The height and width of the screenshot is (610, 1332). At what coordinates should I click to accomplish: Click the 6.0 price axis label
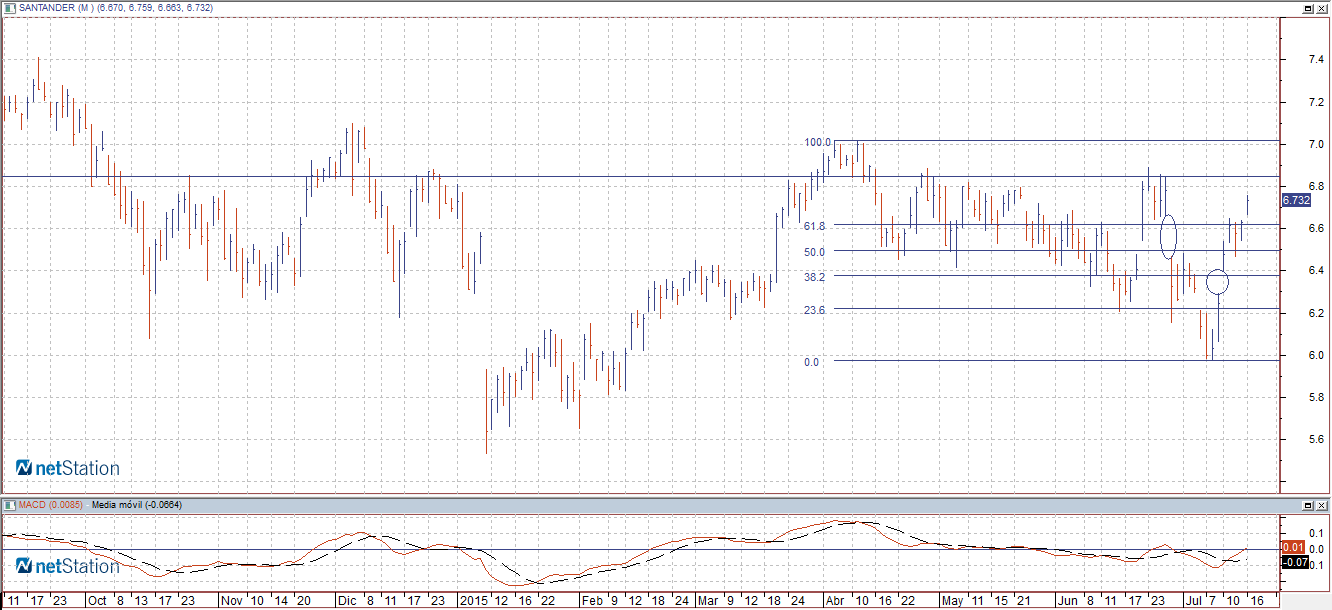(1317, 355)
